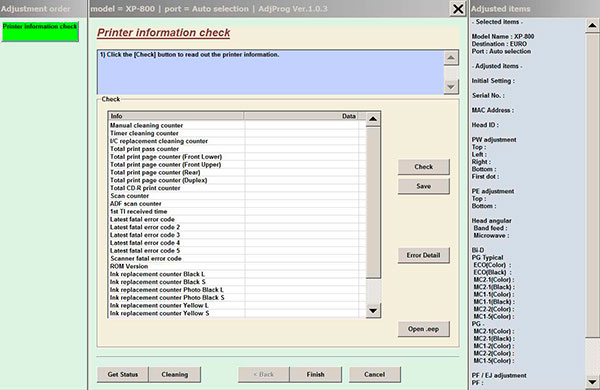Click Adjusted items panel scroll down arrow
The image size is (600, 390).
(592, 382)
